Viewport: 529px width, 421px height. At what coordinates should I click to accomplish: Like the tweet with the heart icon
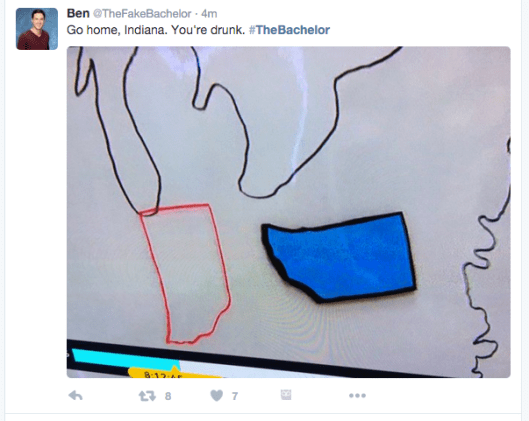pos(217,395)
